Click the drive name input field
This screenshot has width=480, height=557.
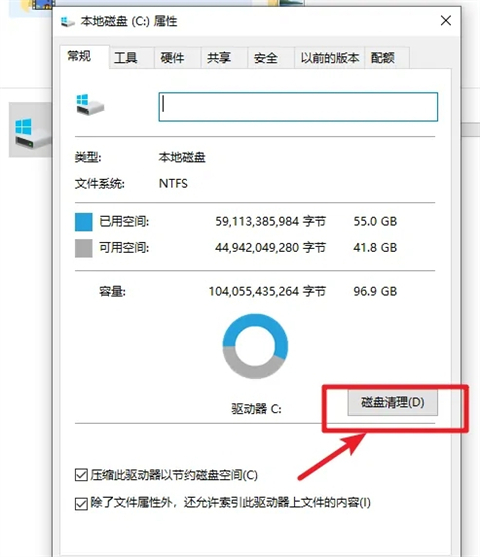click(x=298, y=107)
